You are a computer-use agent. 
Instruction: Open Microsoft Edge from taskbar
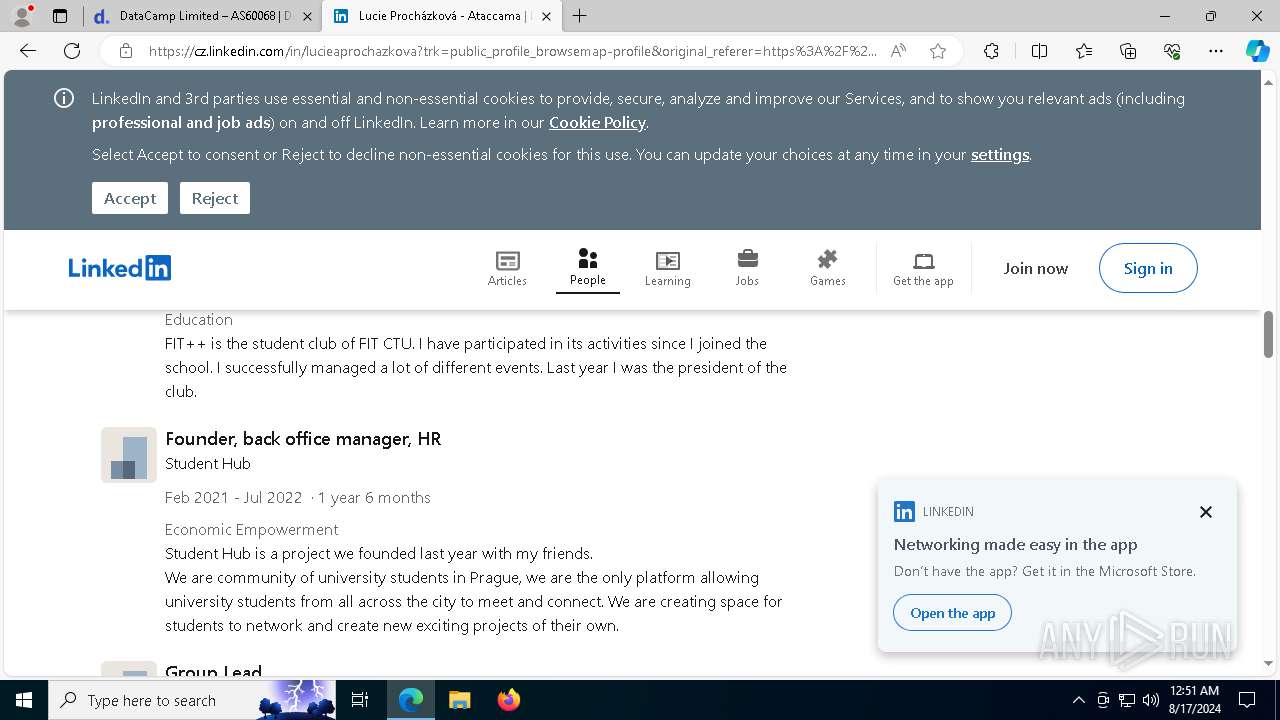(x=411, y=700)
